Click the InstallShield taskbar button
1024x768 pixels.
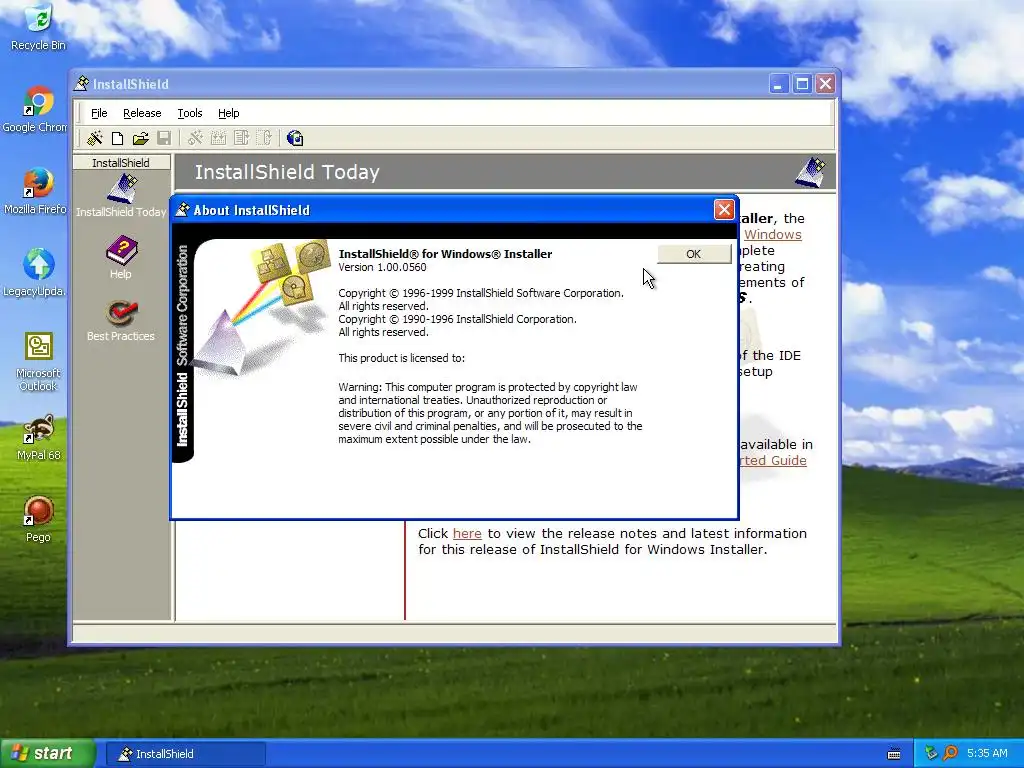pos(185,754)
